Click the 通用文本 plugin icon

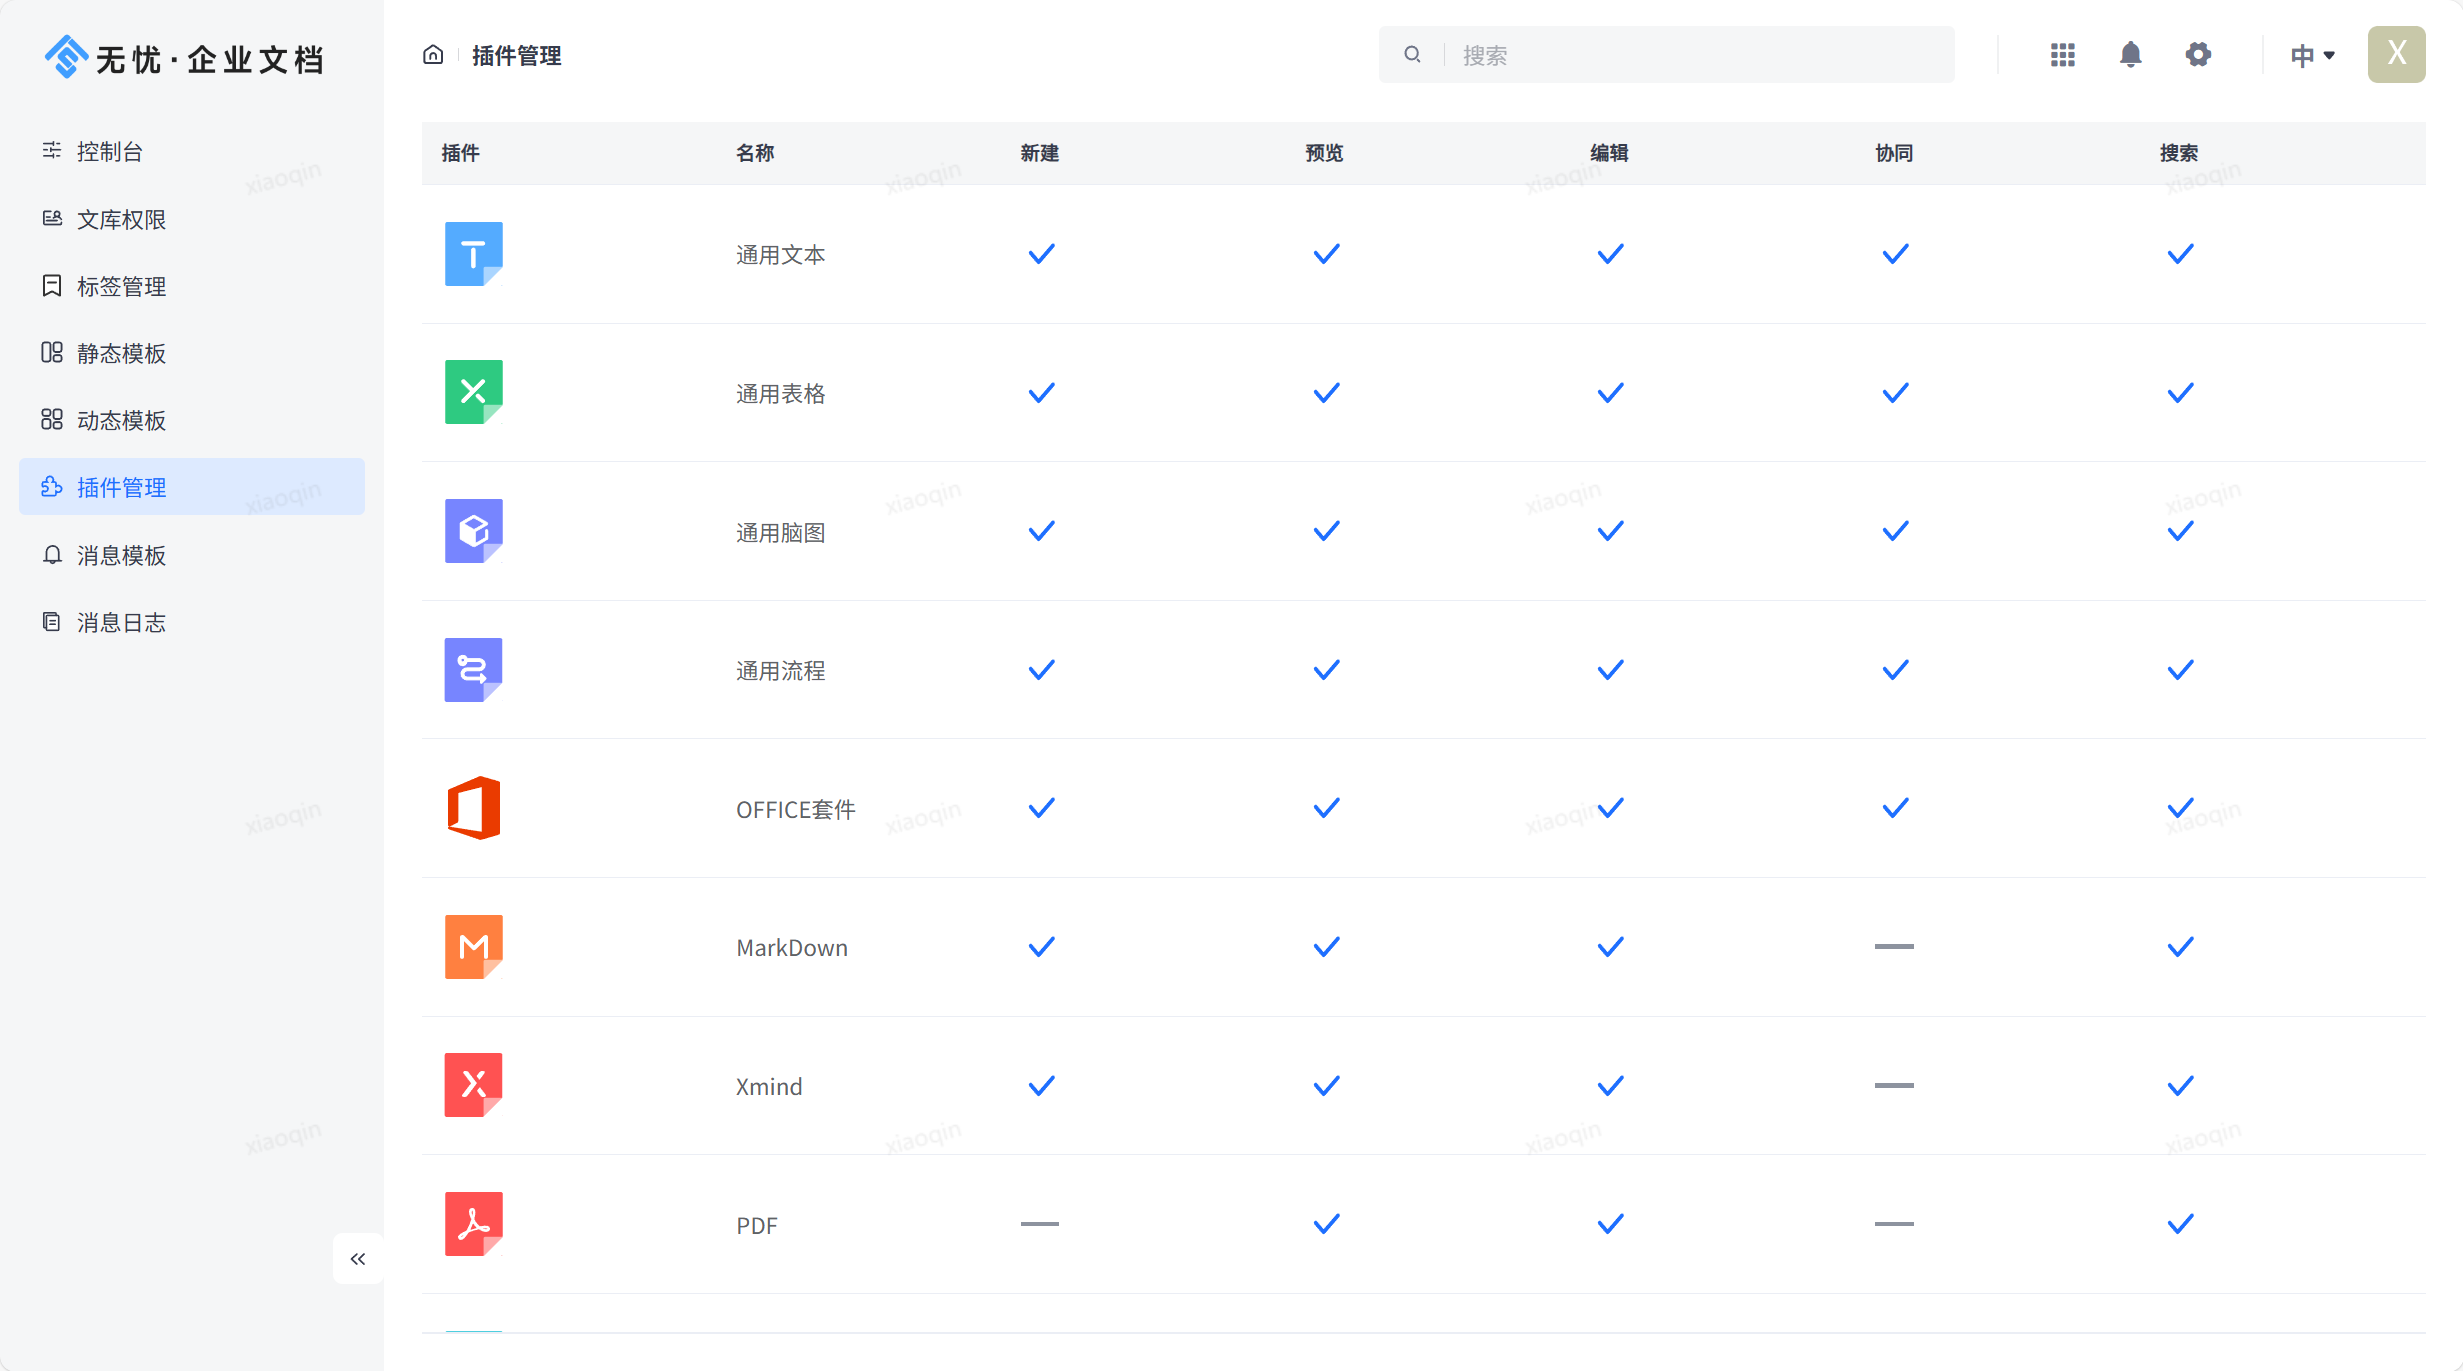(x=473, y=254)
